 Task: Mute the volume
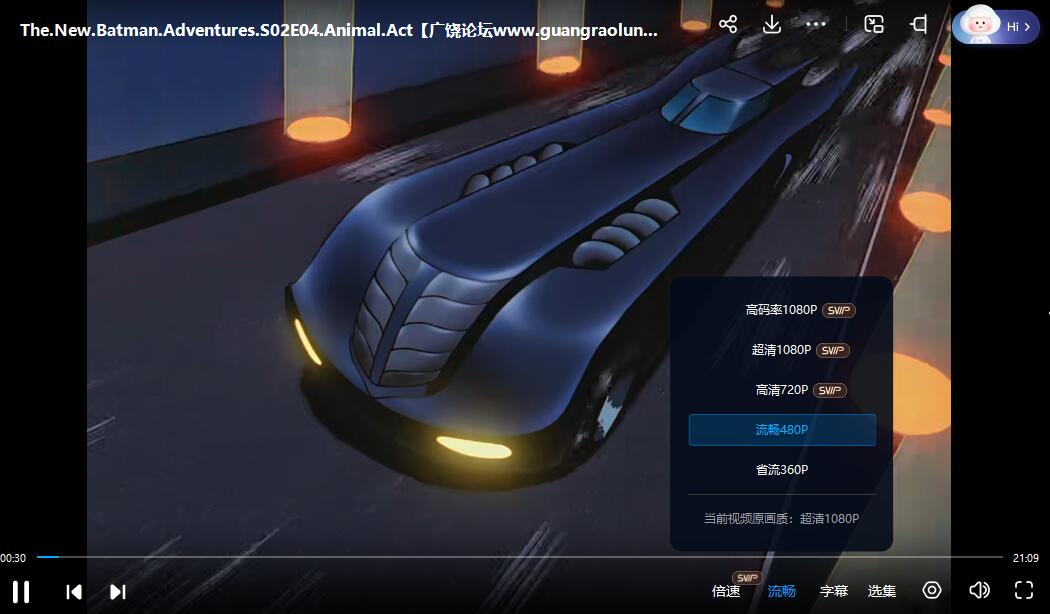[x=979, y=590]
